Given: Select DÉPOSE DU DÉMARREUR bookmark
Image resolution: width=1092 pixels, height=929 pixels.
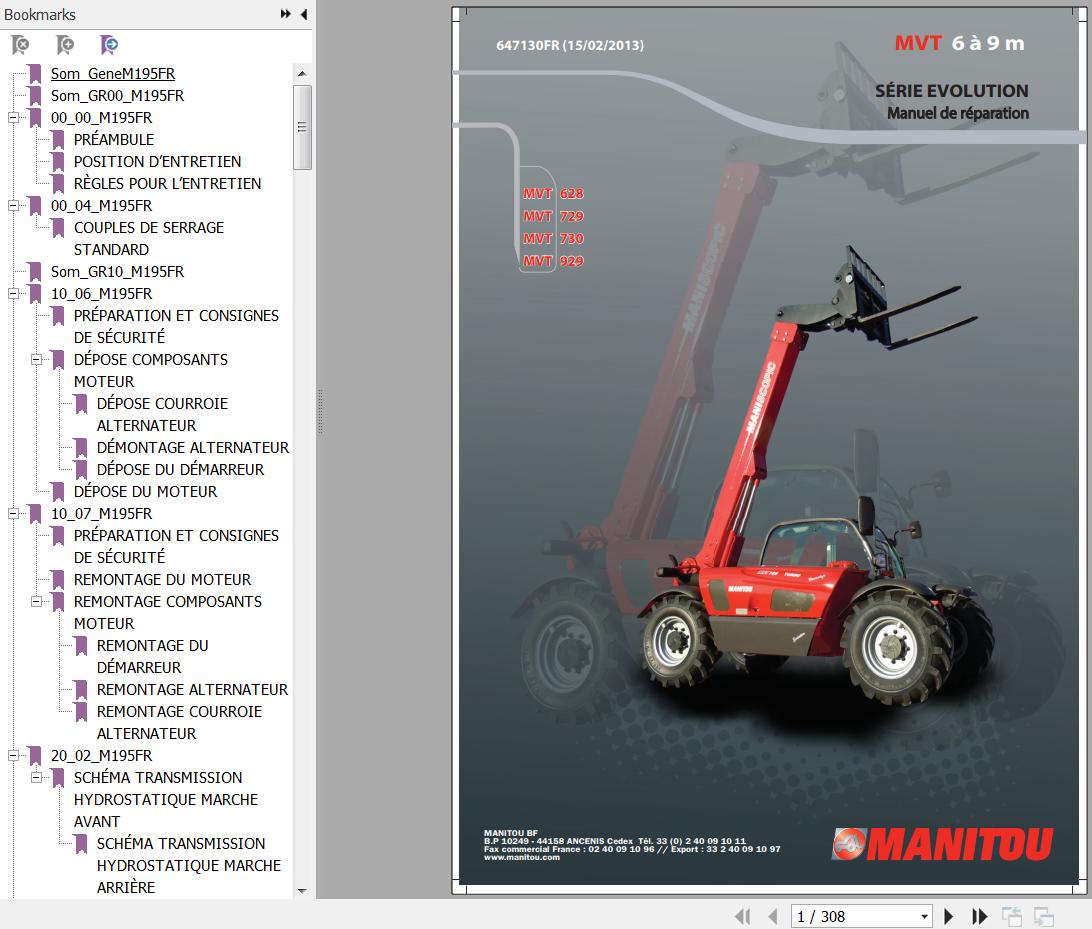Looking at the screenshot, I should tap(180, 469).
